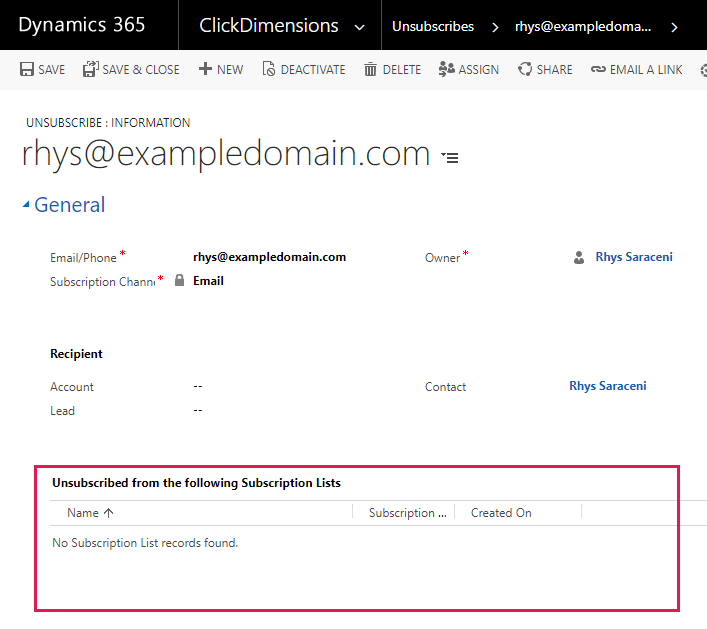Click the NEW toolbar label
Screen dimensions: 707x629
point(230,70)
